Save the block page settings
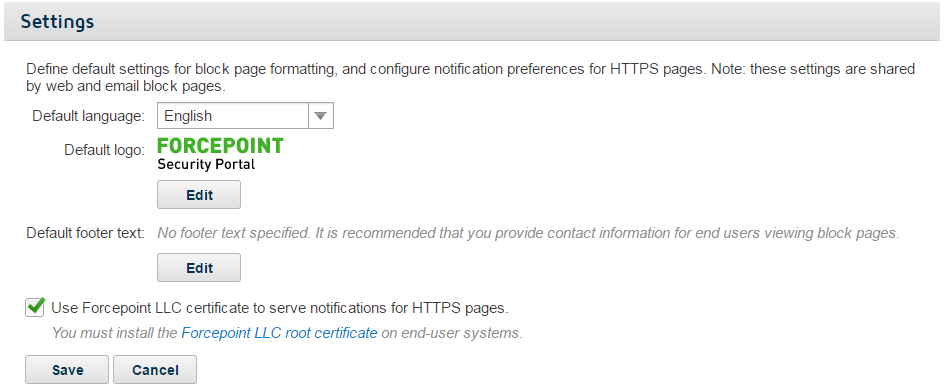 coord(67,370)
